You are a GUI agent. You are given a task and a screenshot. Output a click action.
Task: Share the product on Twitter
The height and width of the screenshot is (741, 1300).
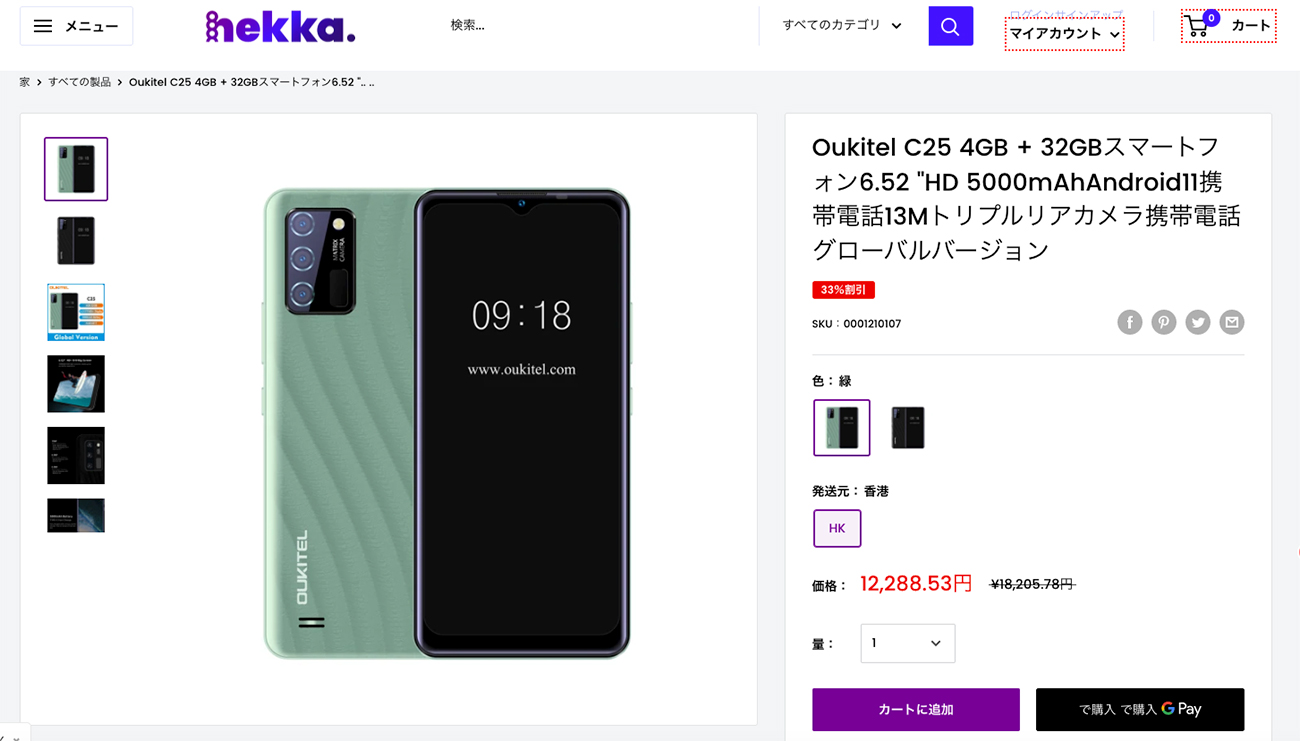pyautogui.click(x=1198, y=322)
